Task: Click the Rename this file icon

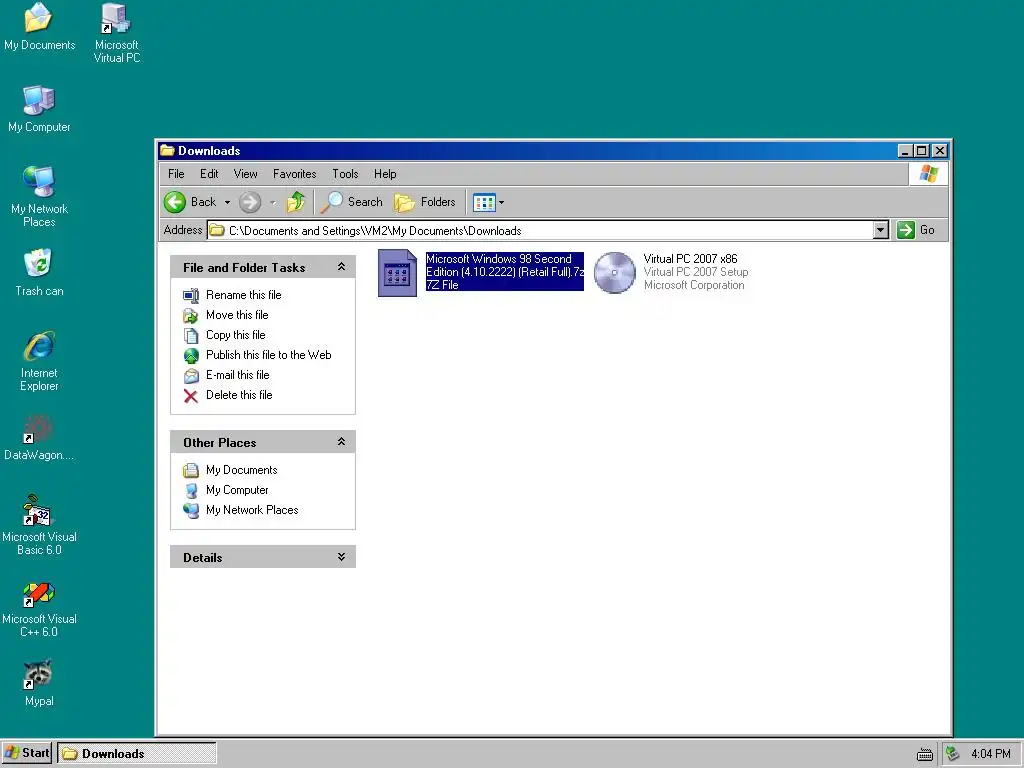Action: [191, 296]
